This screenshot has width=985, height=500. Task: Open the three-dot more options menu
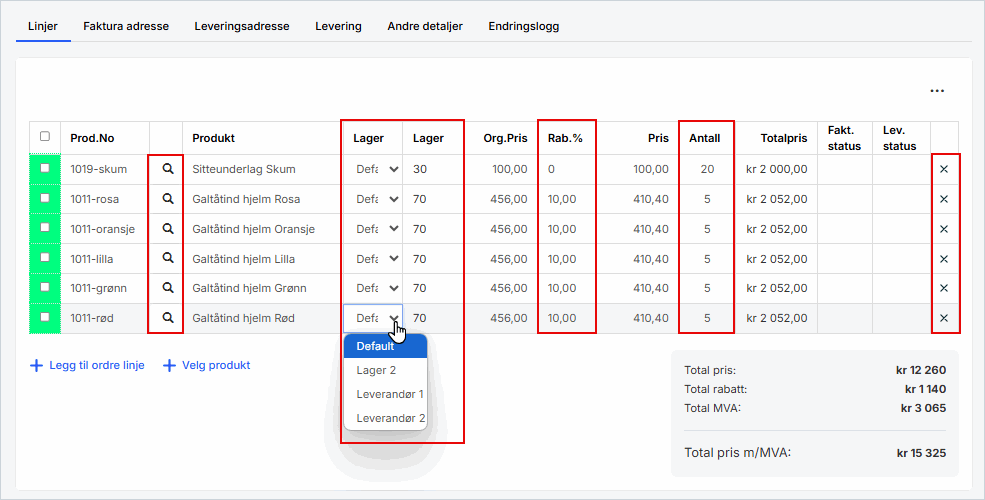(x=937, y=91)
